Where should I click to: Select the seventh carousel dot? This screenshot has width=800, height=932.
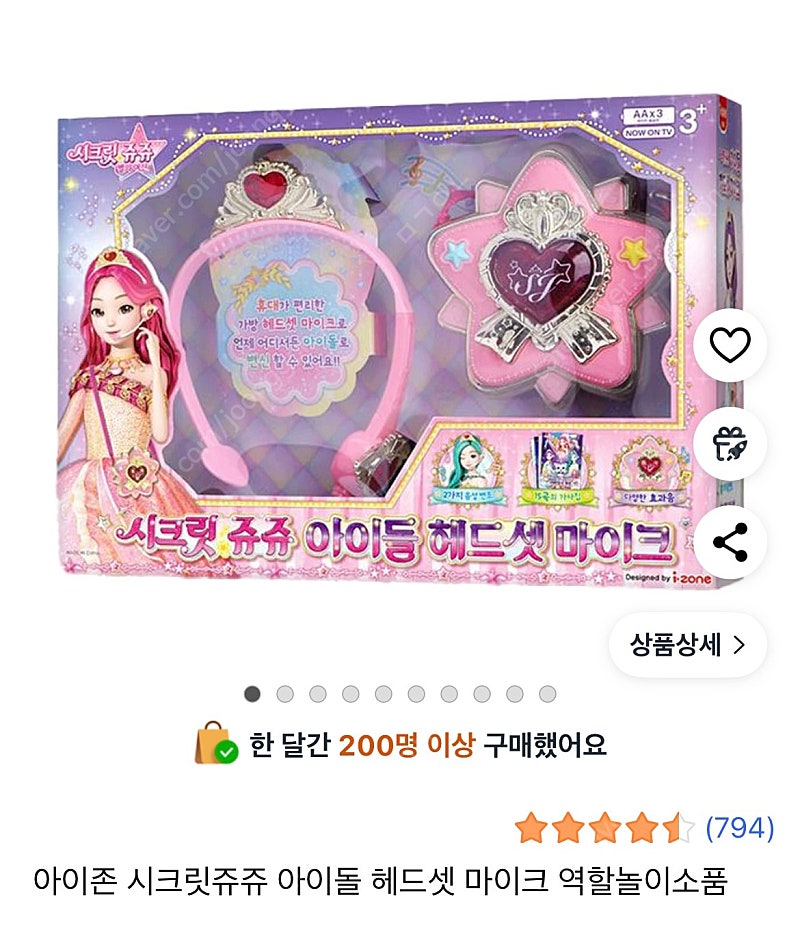449,694
